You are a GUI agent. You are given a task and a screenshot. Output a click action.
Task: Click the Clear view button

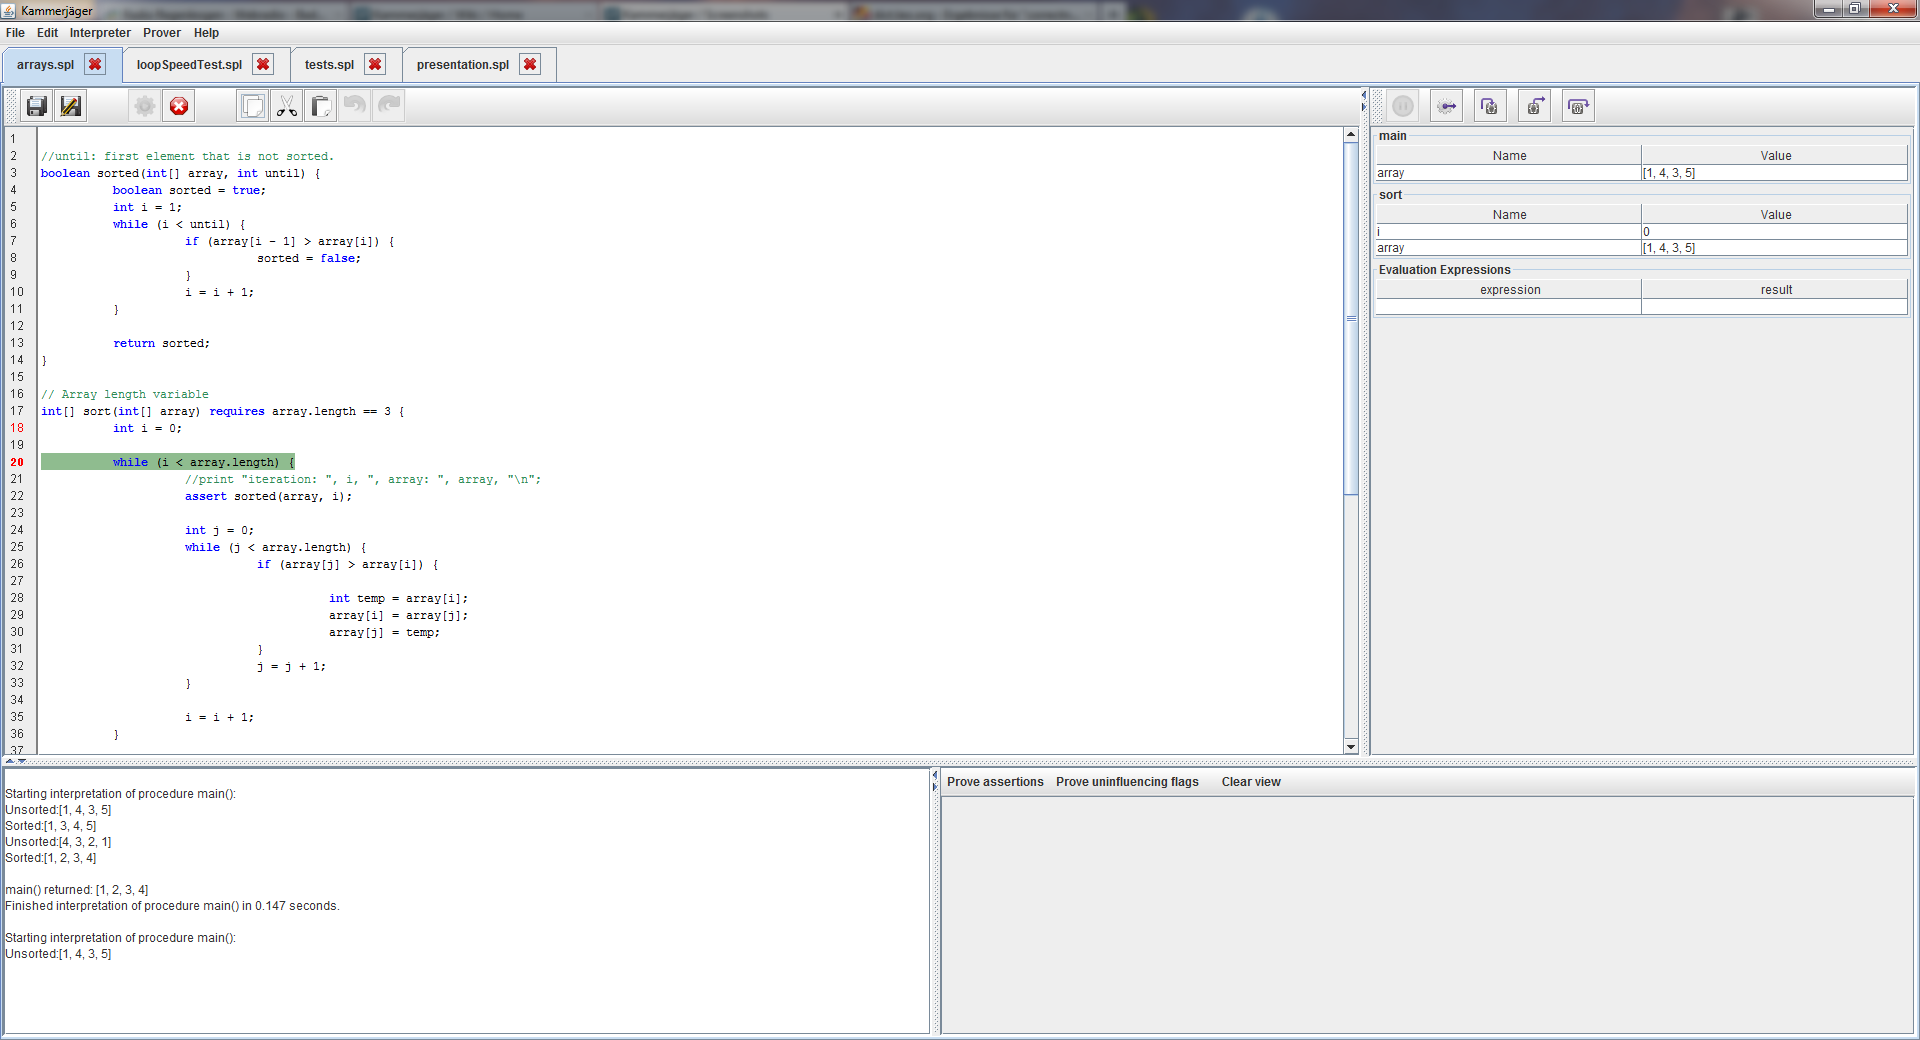click(1250, 782)
